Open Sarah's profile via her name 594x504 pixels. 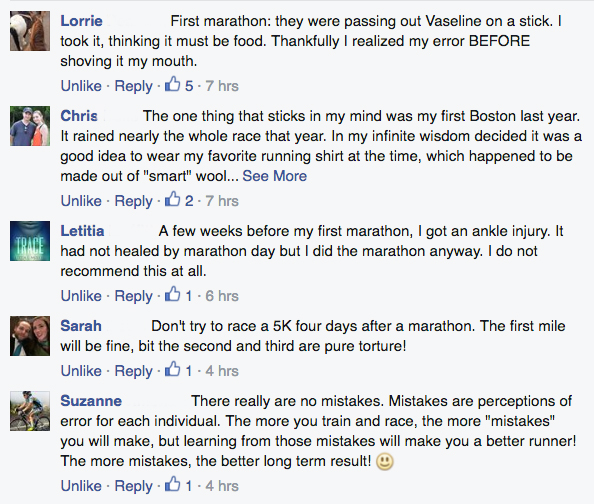tap(81, 326)
